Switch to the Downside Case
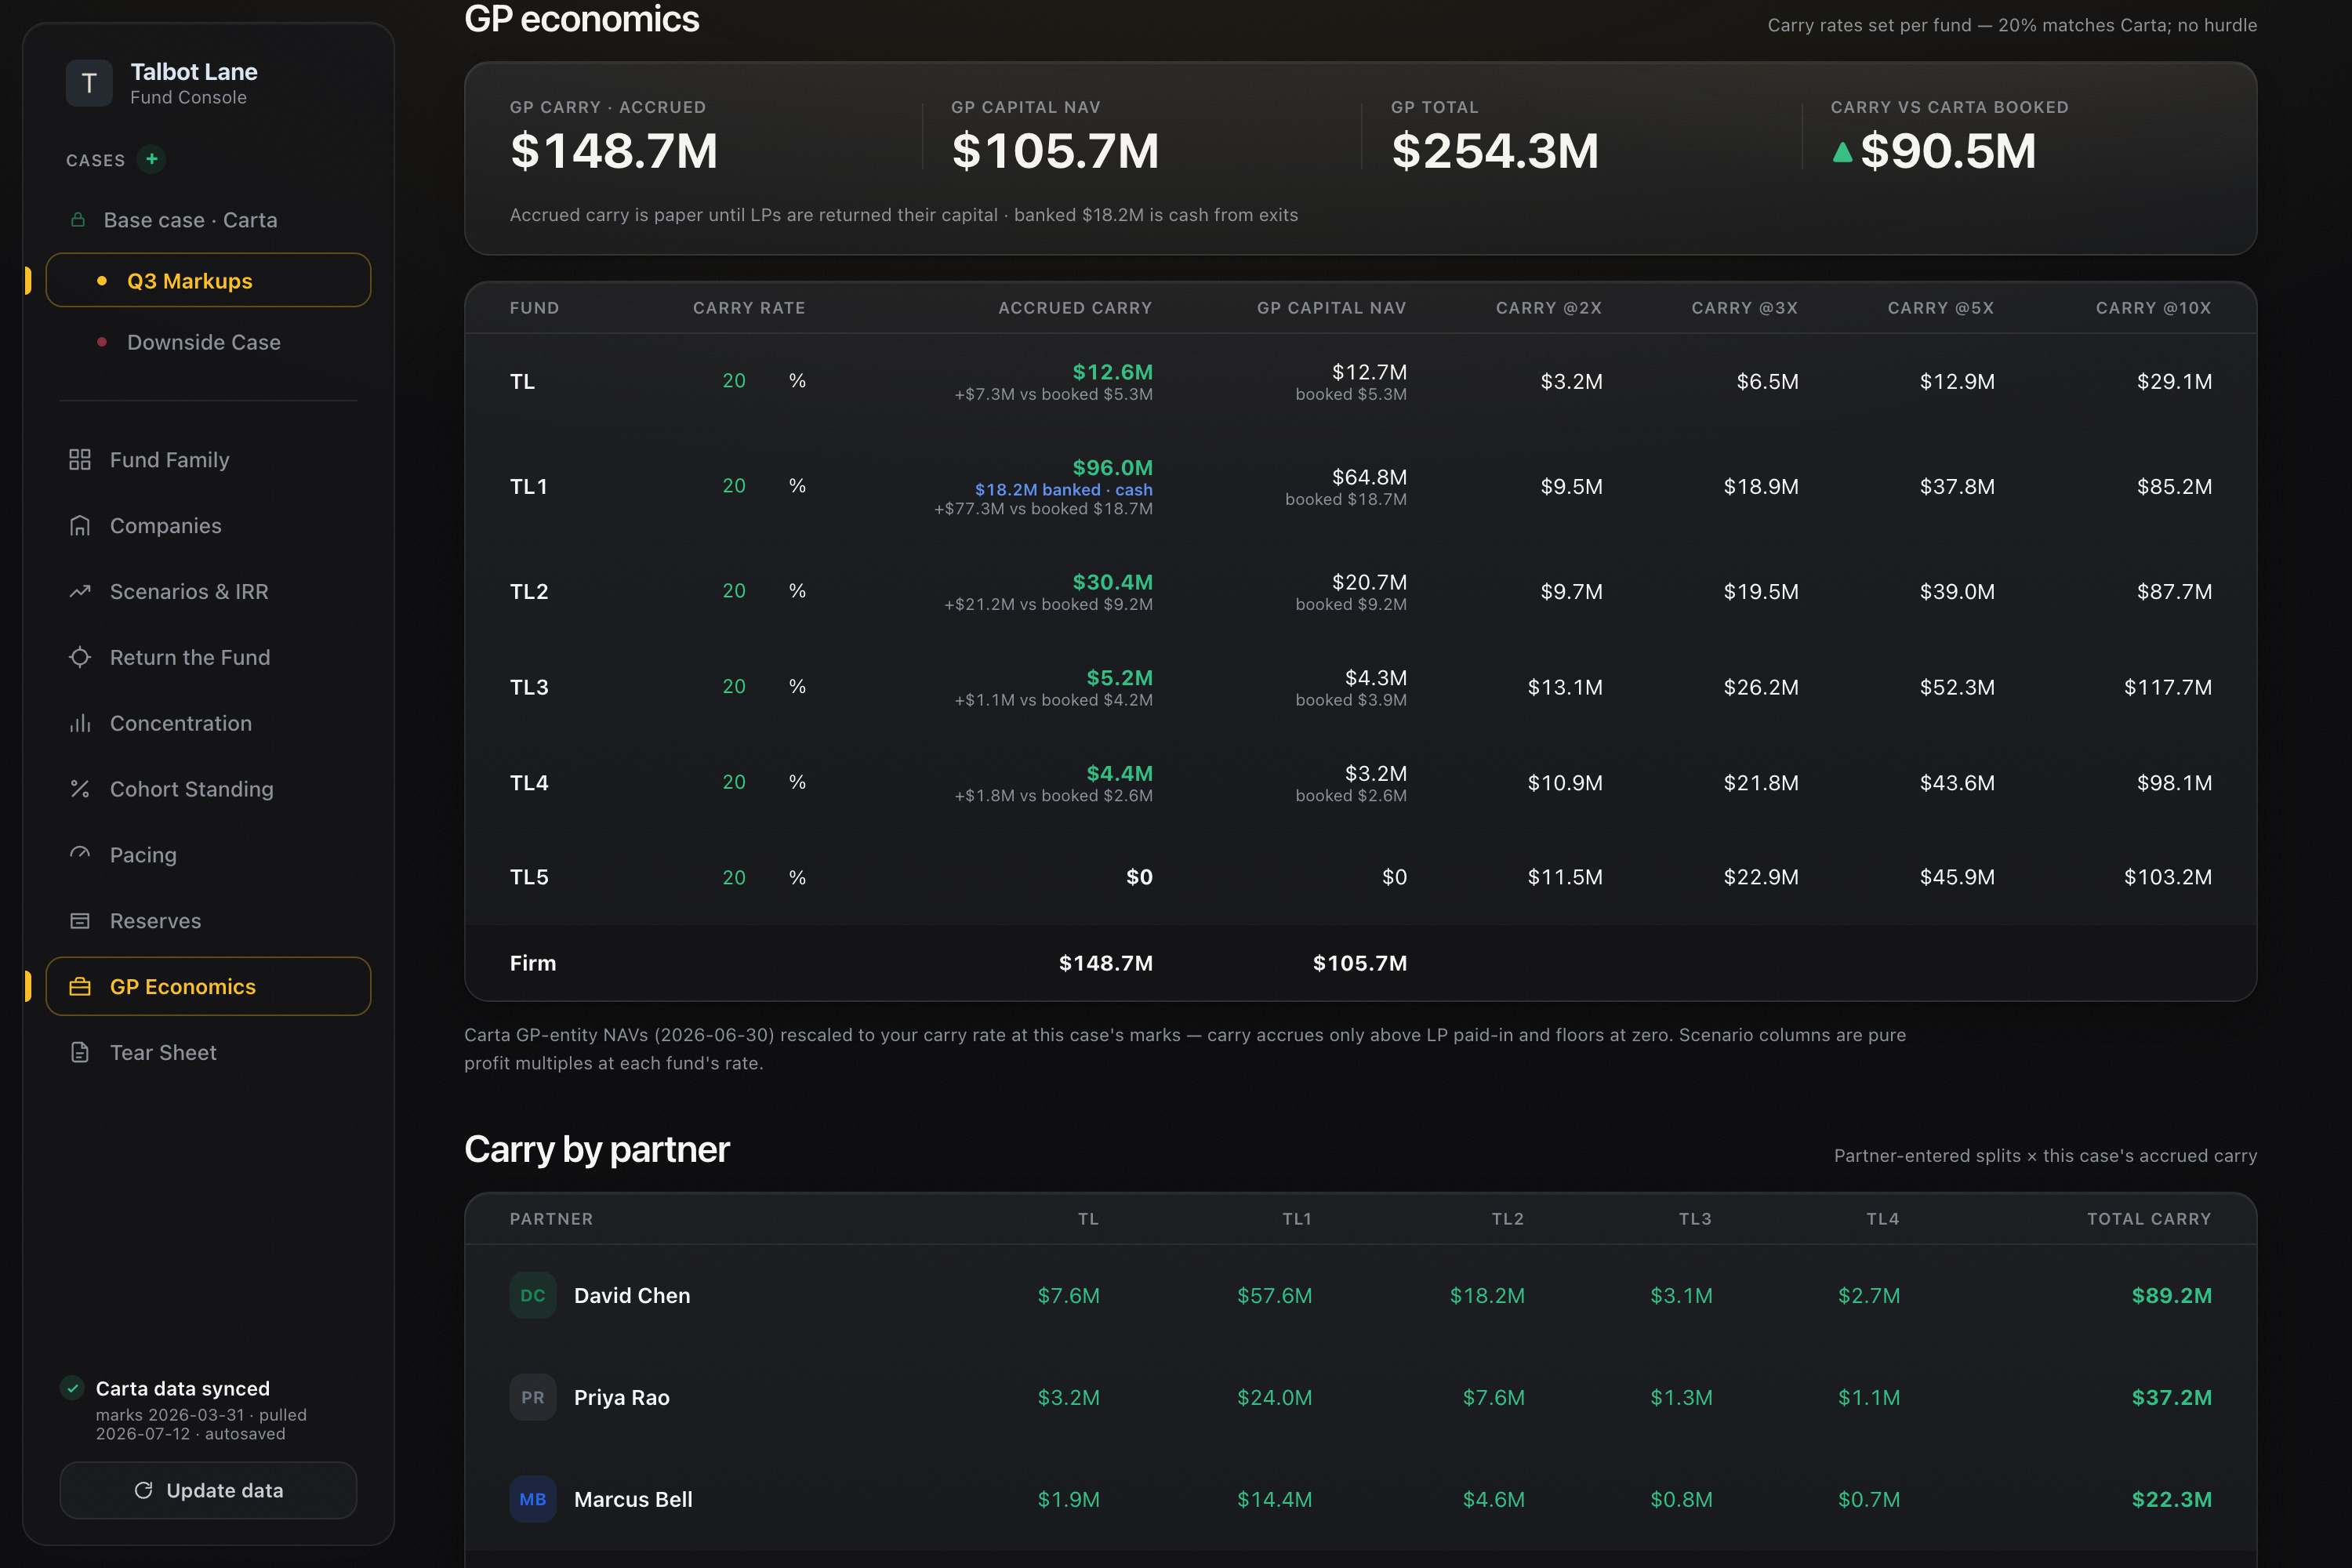Viewport: 2352px width, 1568px height. [x=208, y=342]
